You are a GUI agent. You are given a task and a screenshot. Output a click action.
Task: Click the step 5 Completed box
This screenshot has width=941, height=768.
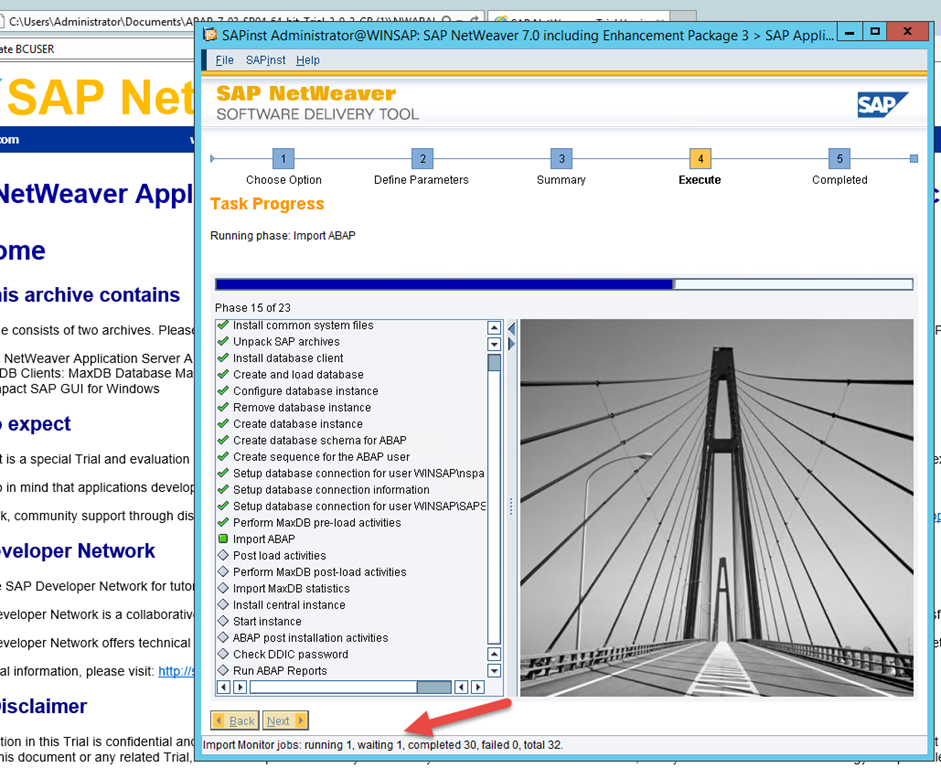[x=839, y=159]
